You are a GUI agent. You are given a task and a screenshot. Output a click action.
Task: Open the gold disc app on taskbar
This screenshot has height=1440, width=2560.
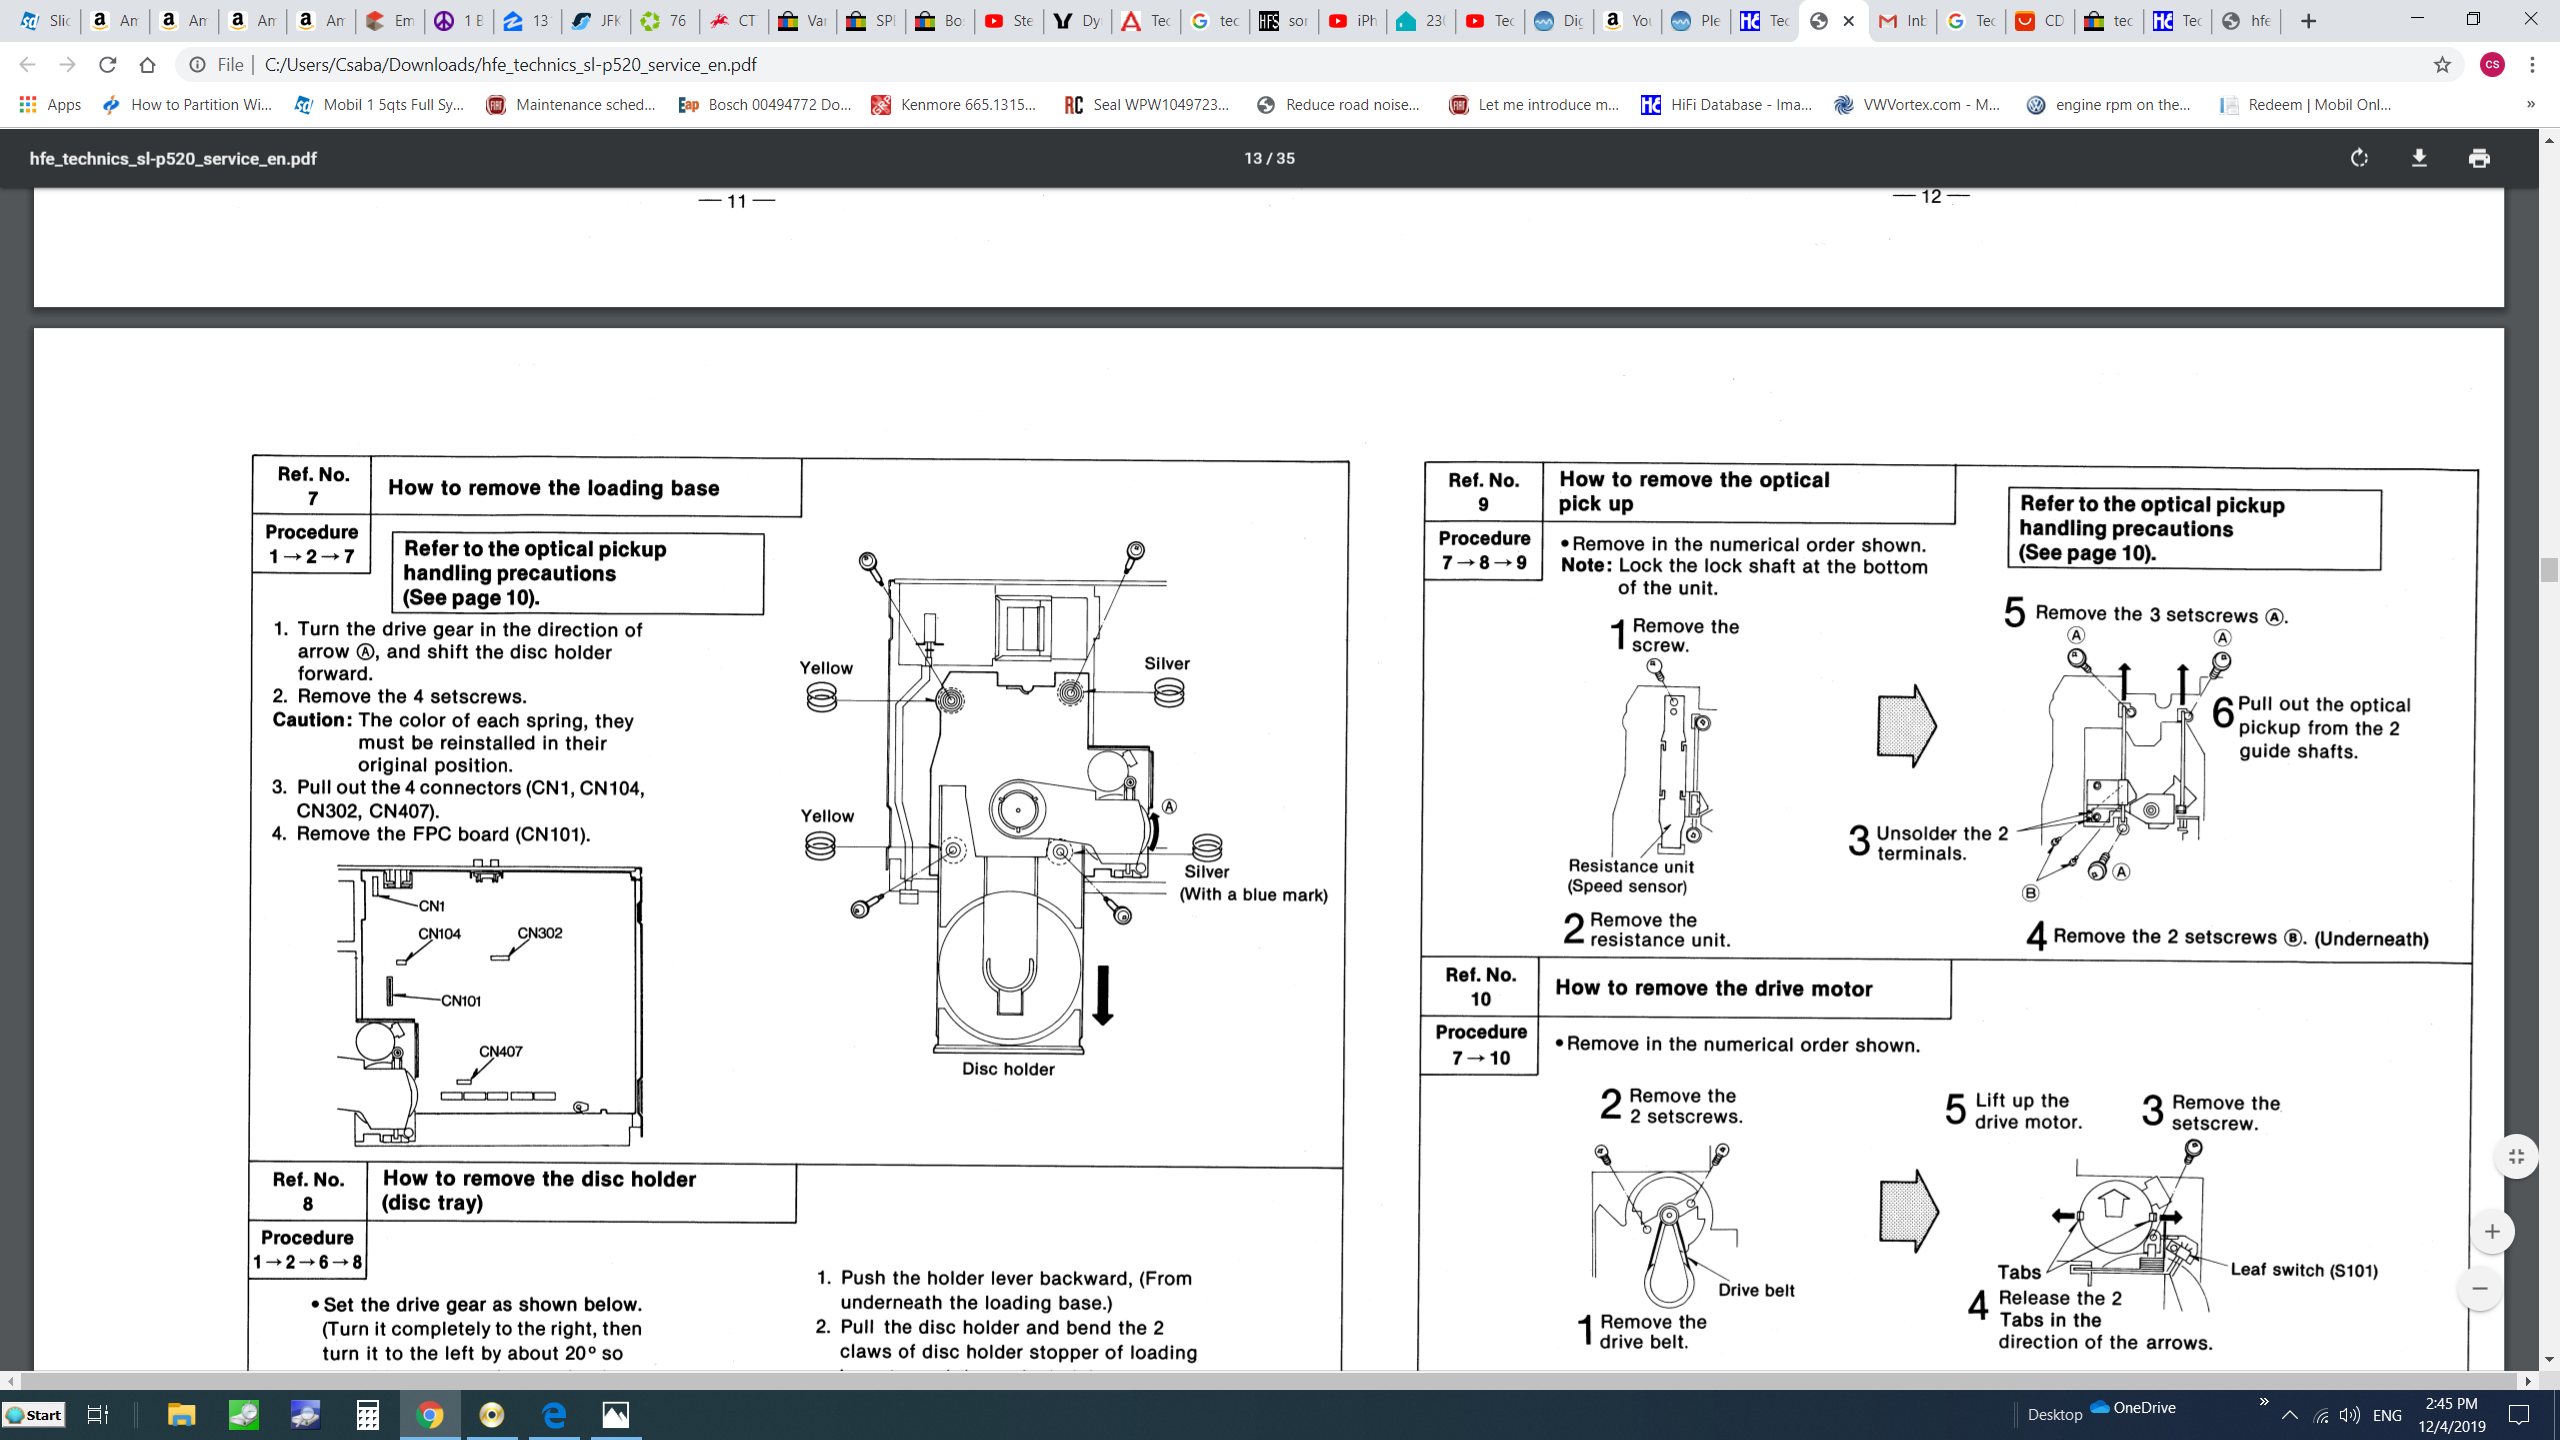click(x=492, y=1415)
